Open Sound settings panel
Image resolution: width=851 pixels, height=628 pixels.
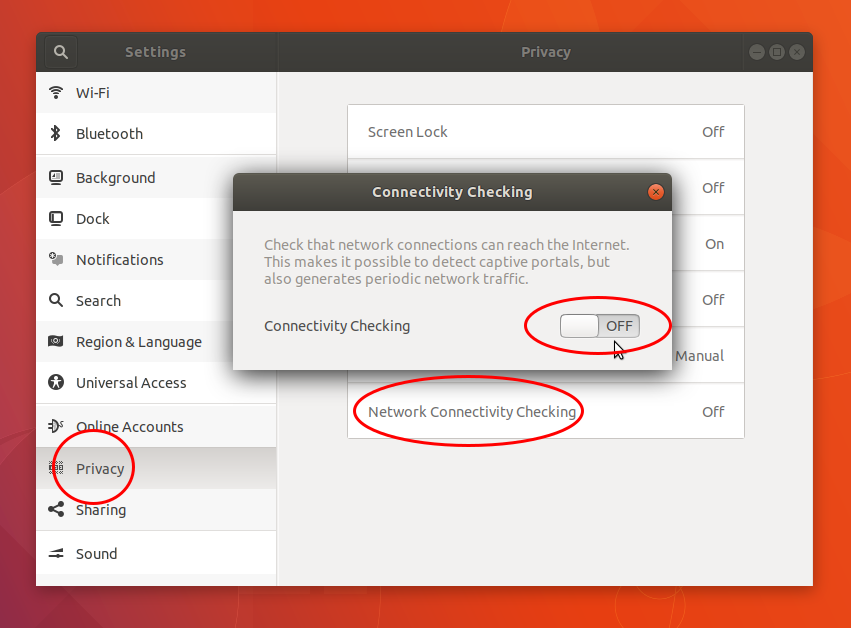(x=156, y=554)
